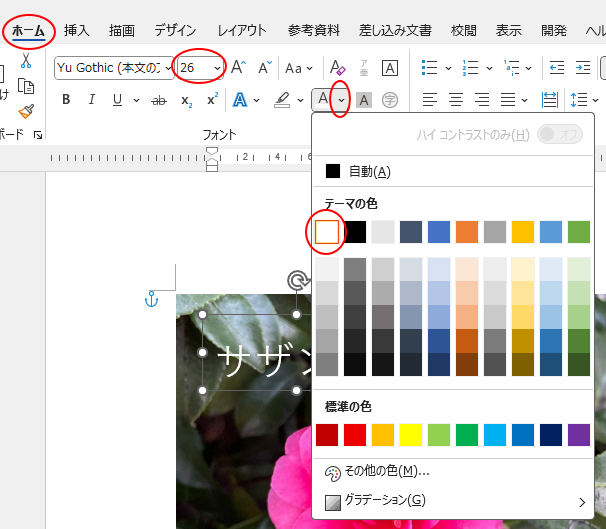Click the image rotation handle
Image resolution: width=606 pixels, height=529 pixels.
tap(298, 281)
